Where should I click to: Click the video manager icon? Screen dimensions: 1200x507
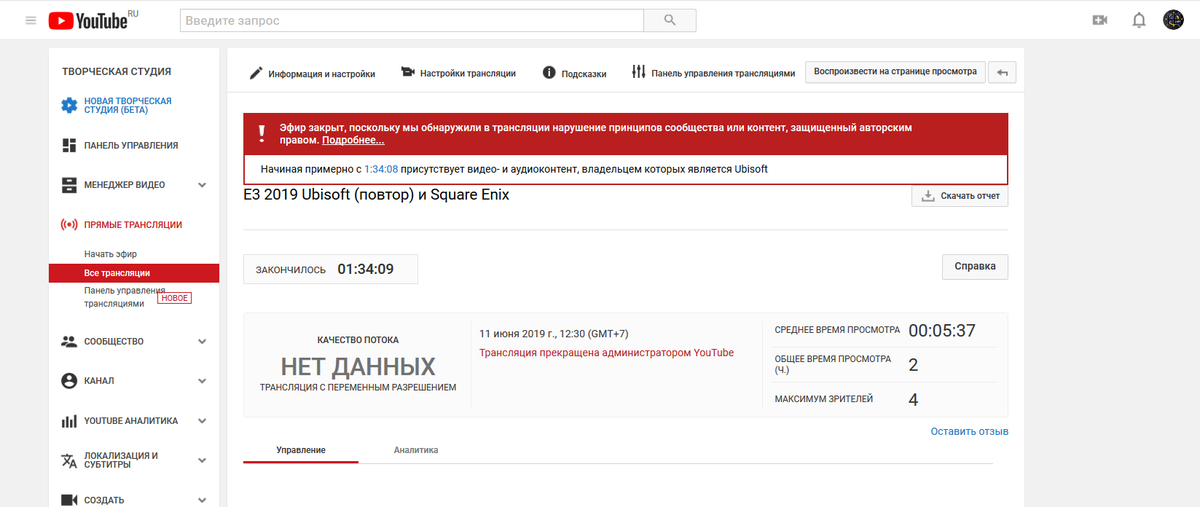click(69, 185)
